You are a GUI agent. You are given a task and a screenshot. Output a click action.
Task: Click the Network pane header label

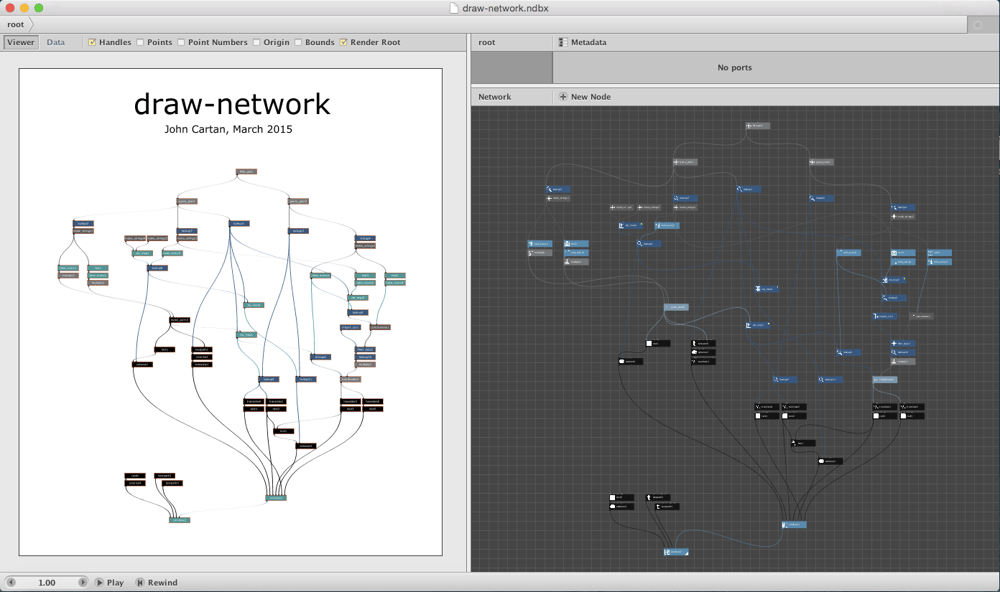[x=495, y=97]
